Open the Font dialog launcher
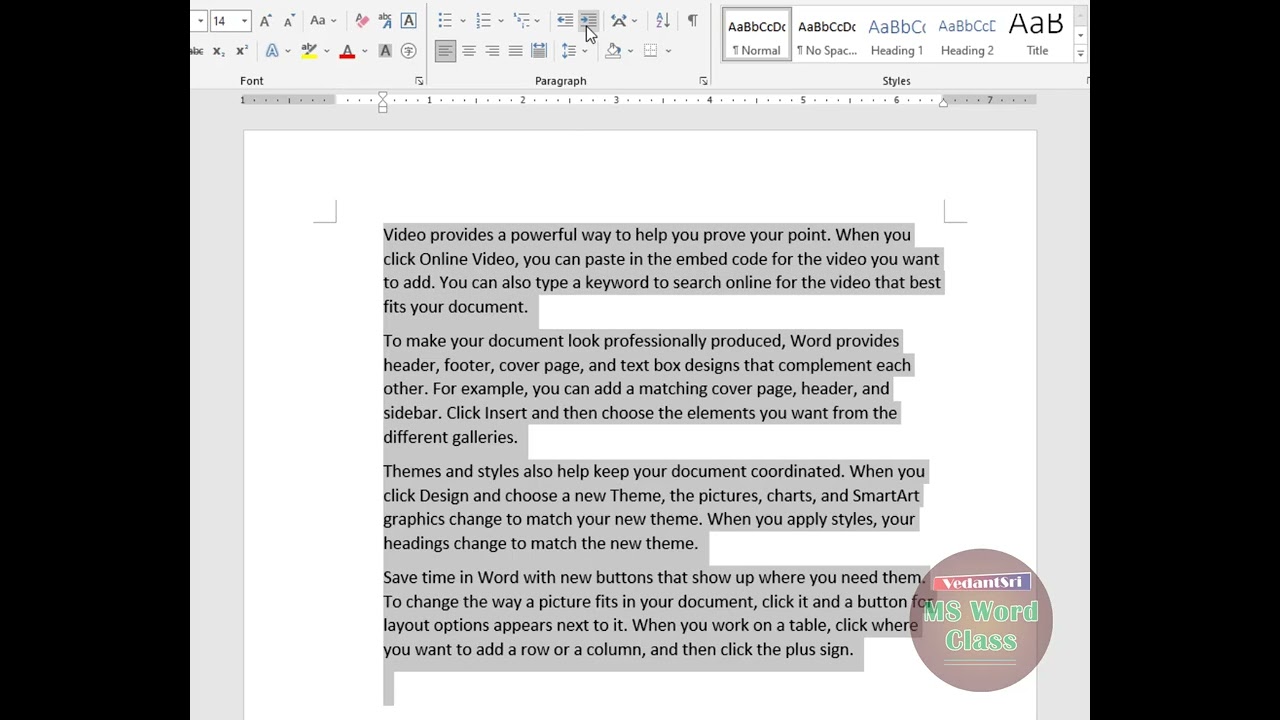 [x=419, y=81]
